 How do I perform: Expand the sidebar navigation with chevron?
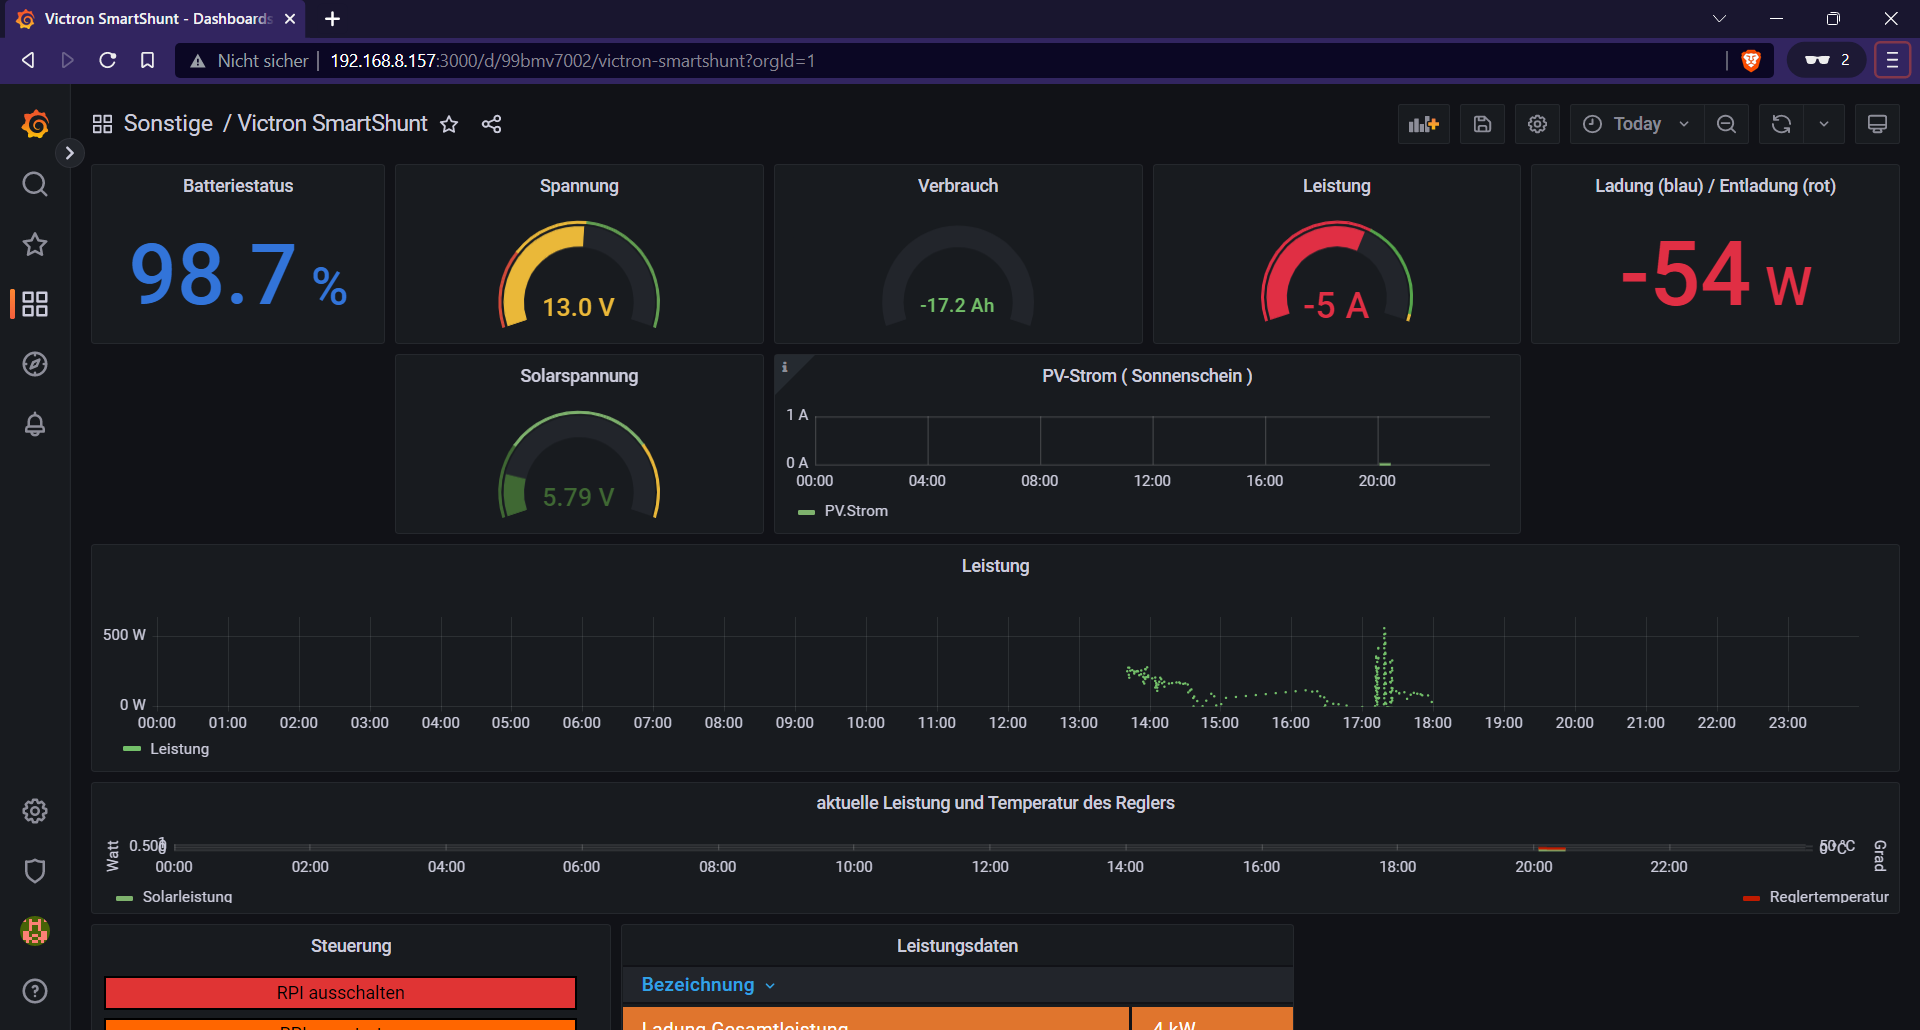[x=69, y=153]
